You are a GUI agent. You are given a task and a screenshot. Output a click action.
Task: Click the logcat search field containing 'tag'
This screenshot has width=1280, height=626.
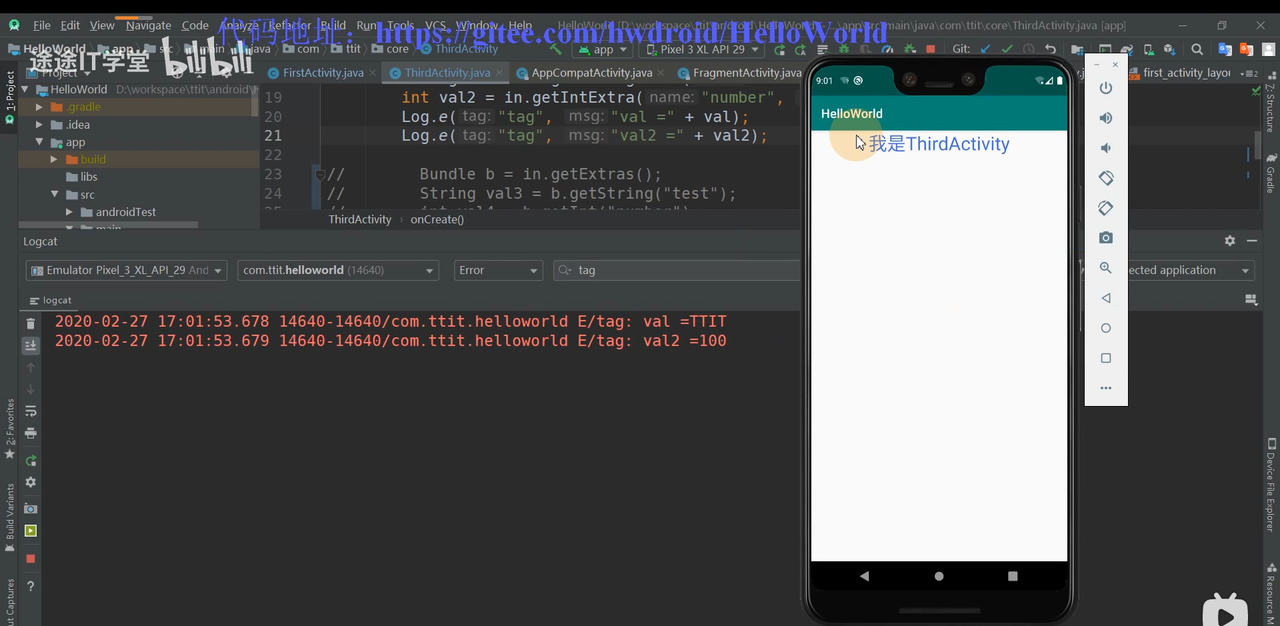(676, 270)
